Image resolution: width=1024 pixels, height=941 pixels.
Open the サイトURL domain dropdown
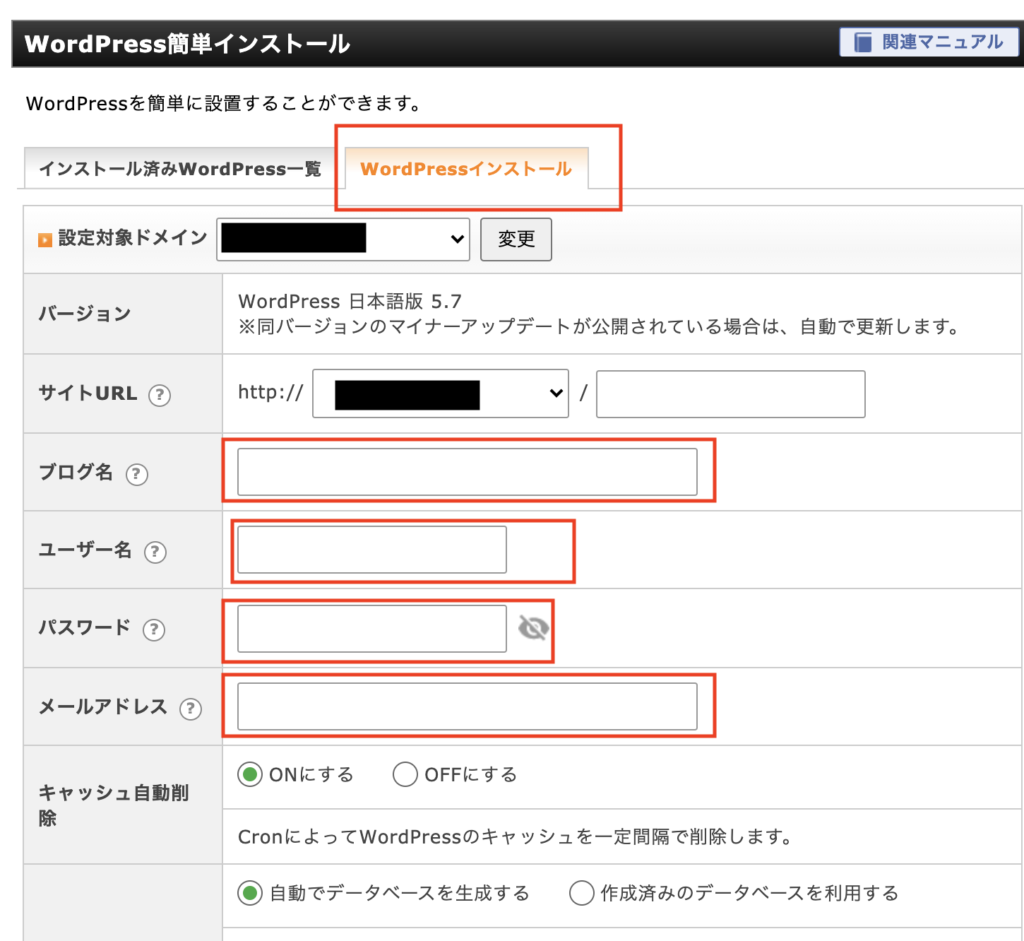pyautogui.click(x=440, y=393)
